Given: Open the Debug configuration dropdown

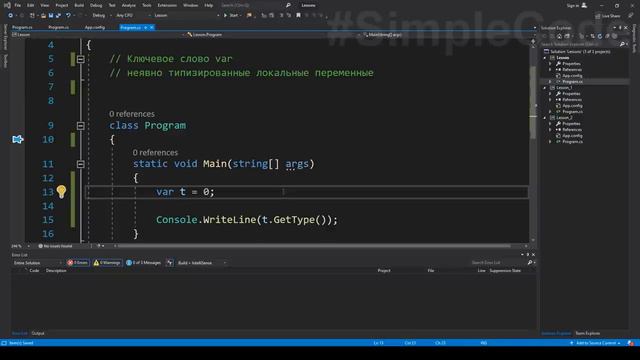Looking at the screenshot, I should [101, 16].
